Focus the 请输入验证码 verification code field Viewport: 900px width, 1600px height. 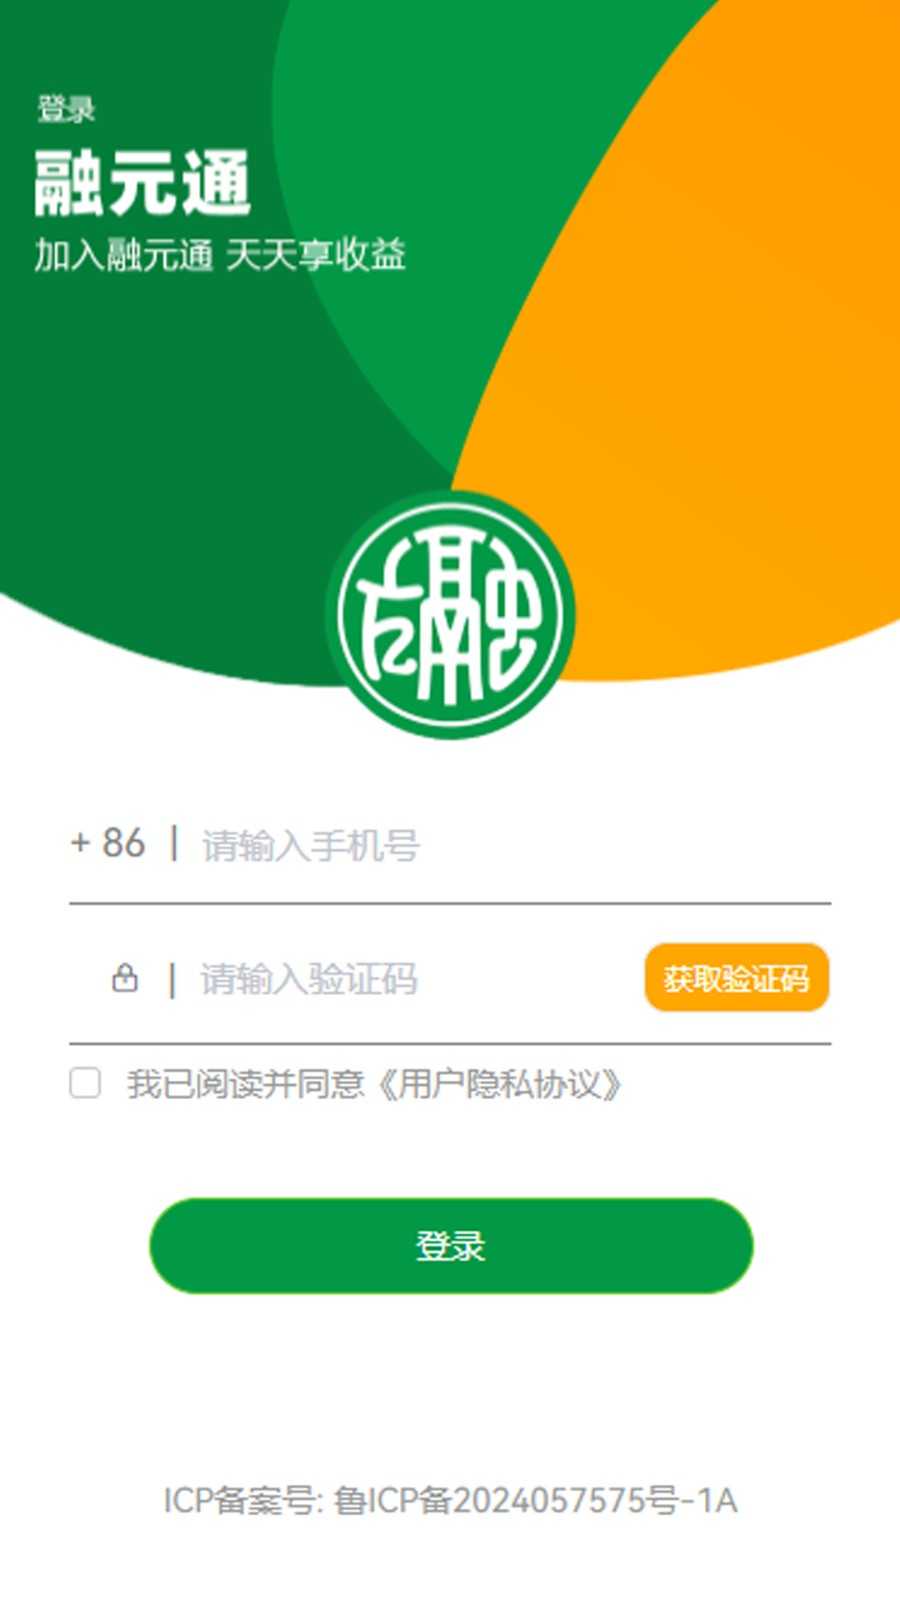415,978
